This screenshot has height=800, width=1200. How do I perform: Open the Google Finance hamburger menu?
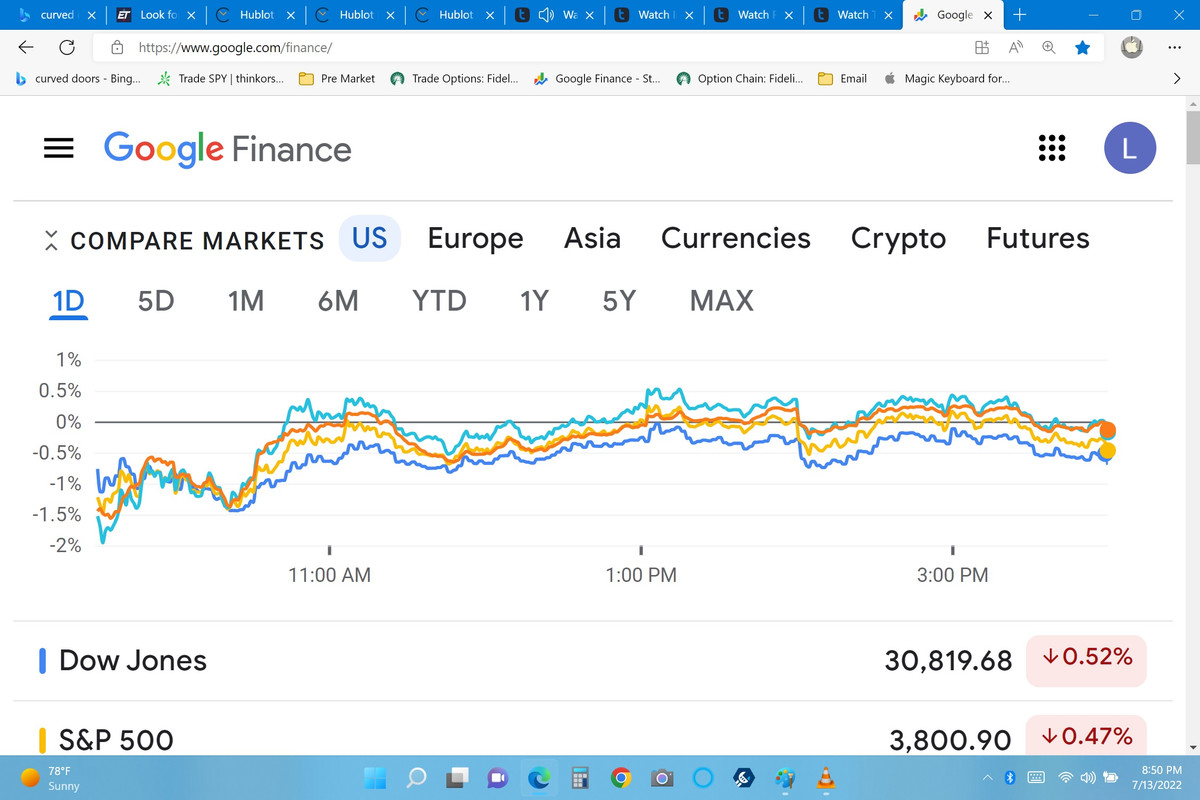(x=59, y=148)
